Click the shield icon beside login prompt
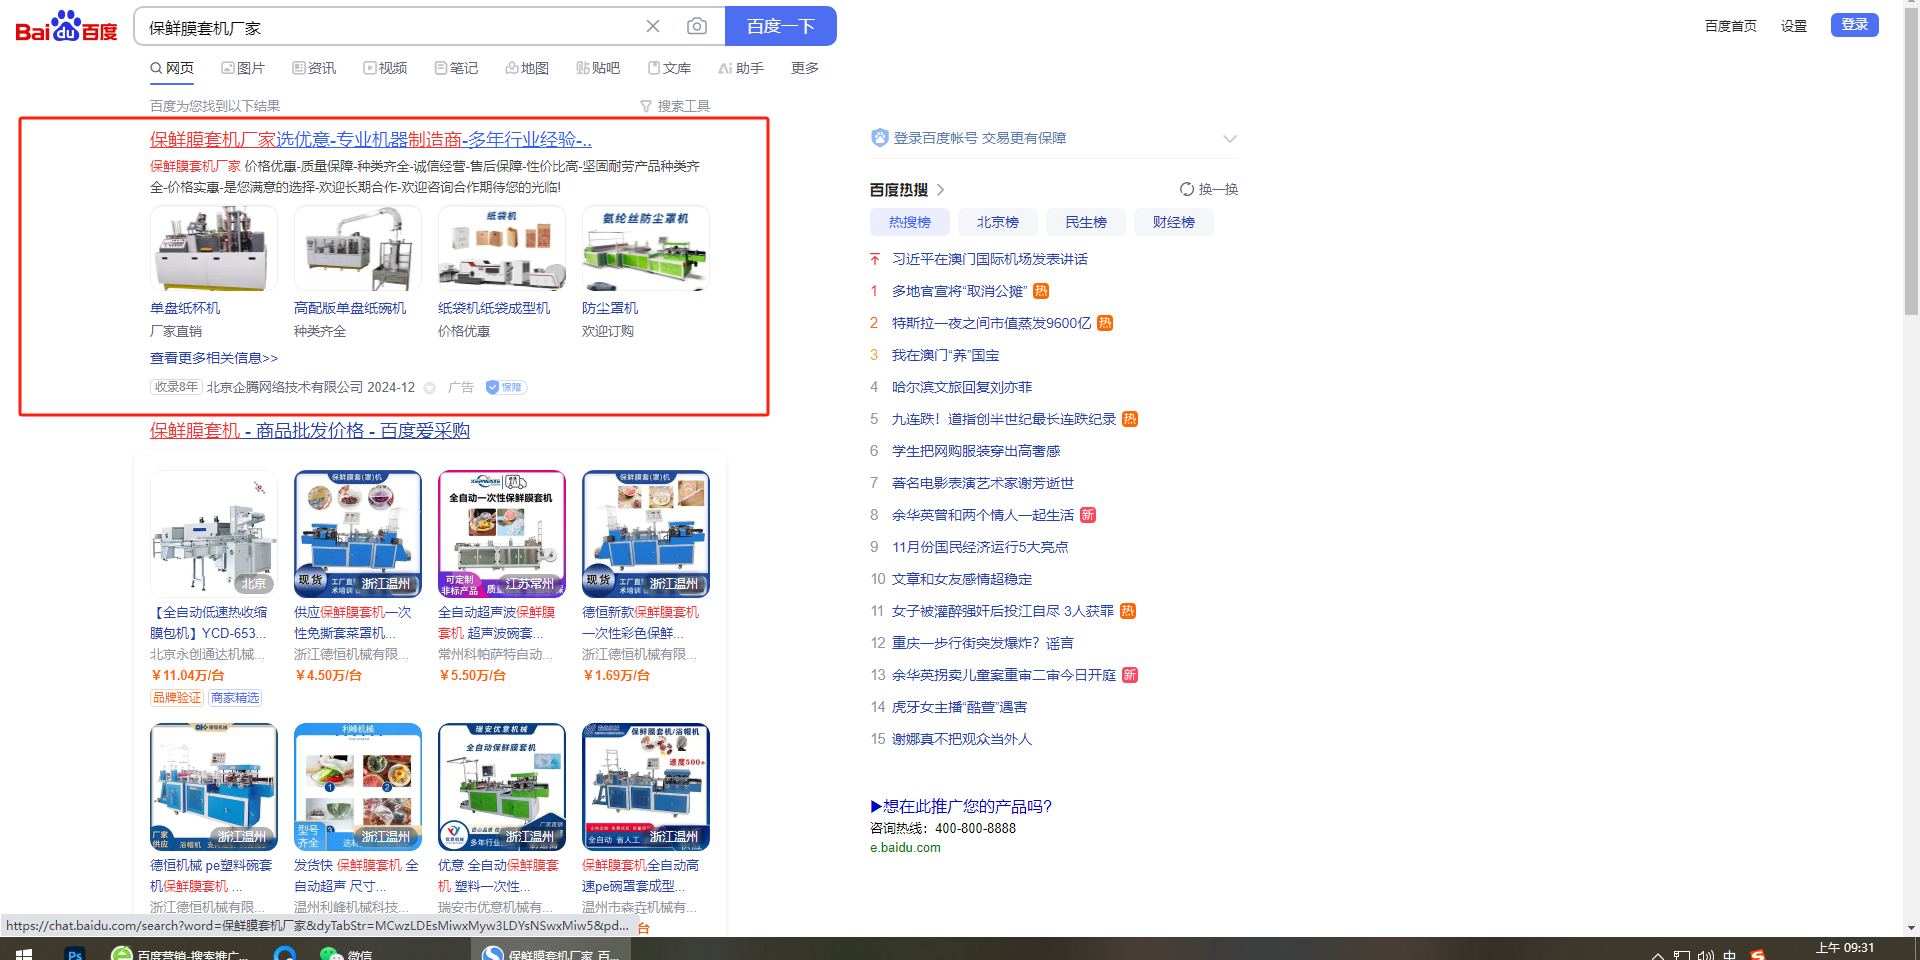 (879, 138)
